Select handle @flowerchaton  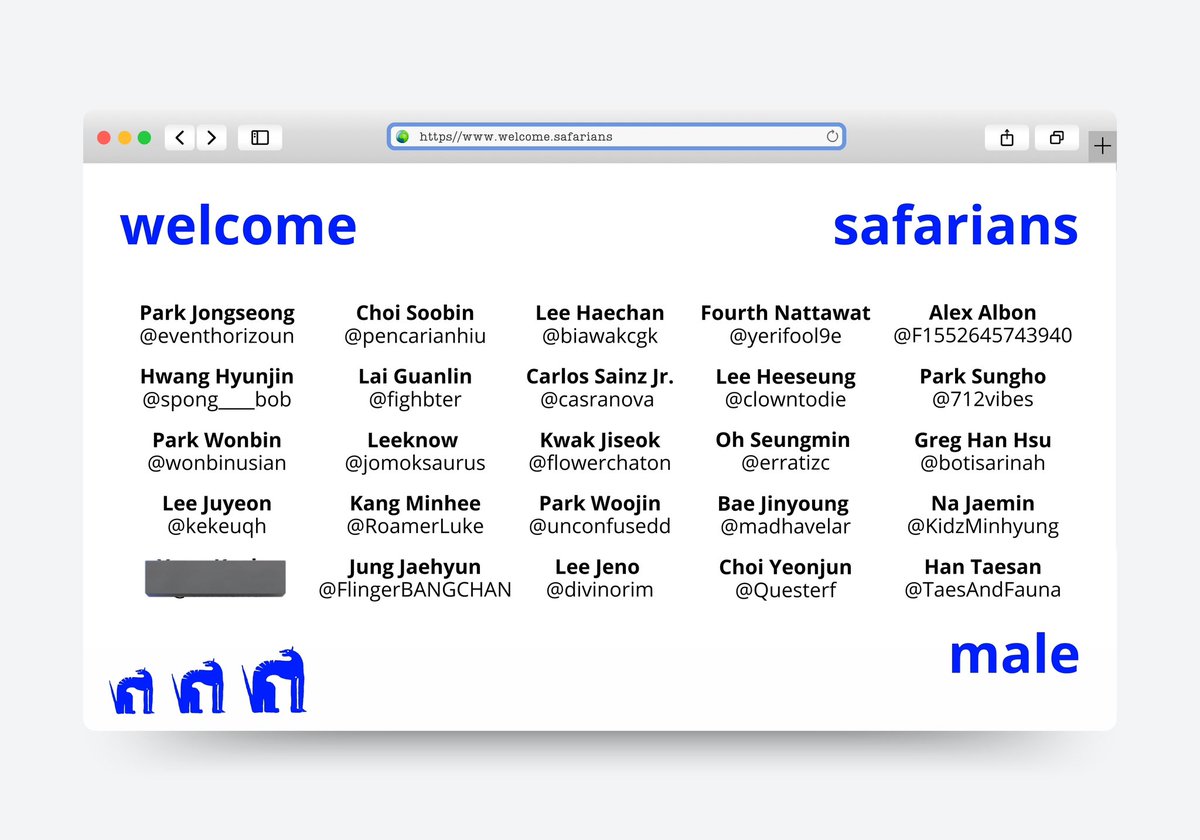click(600, 463)
